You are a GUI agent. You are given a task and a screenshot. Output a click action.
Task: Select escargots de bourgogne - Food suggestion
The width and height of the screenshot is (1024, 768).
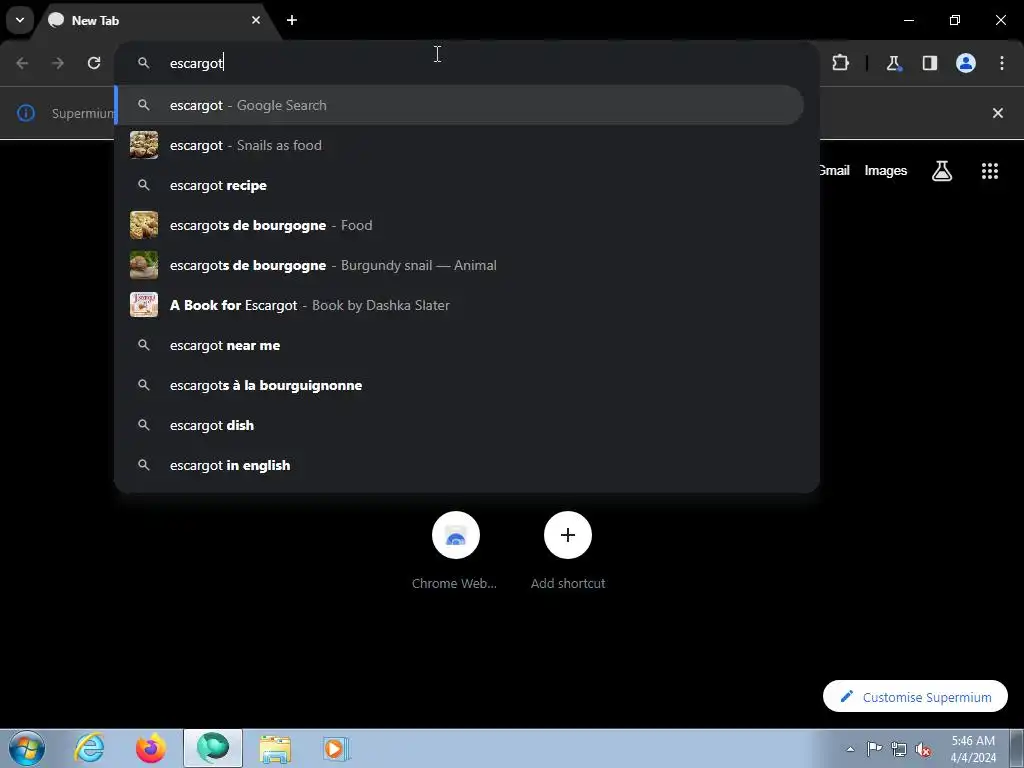tap(460, 225)
